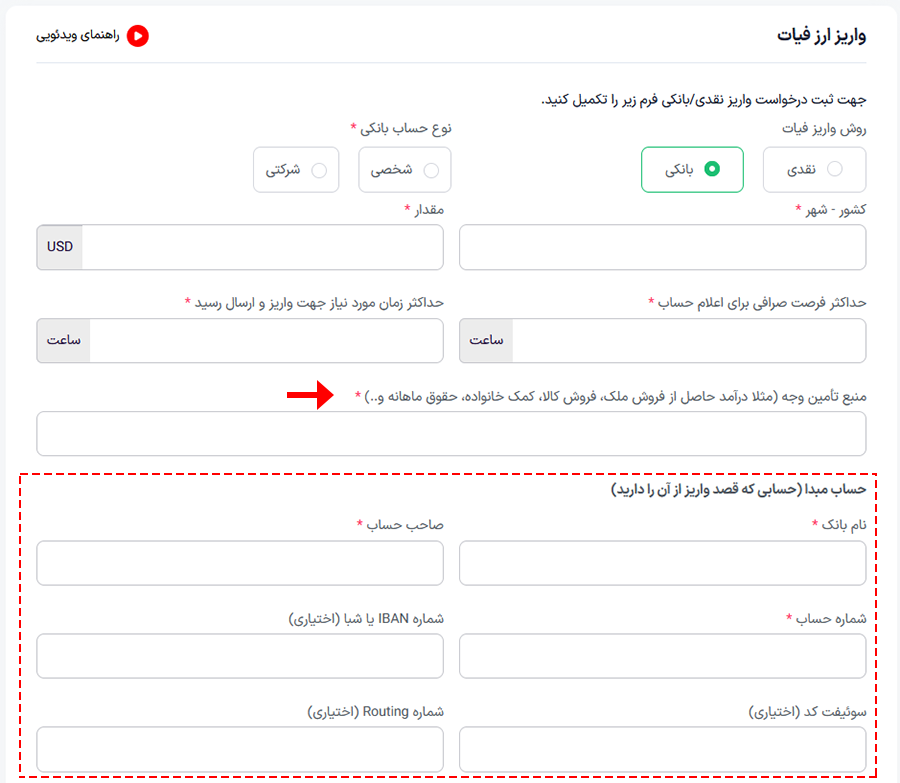This screenshot has height=783, width=900.
Task: Focus the شماره حساب account number field
Action: [x=662, y=656]
